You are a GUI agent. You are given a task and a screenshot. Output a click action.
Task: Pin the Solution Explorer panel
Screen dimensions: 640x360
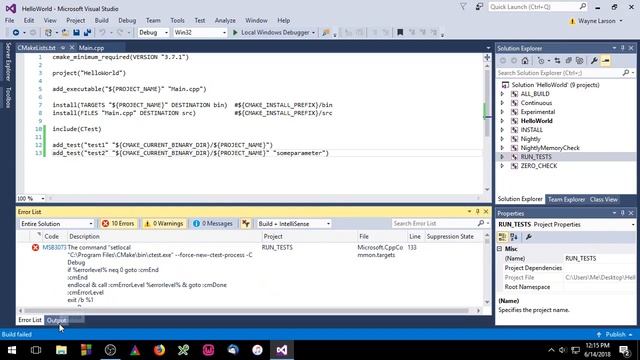point(622,48)
